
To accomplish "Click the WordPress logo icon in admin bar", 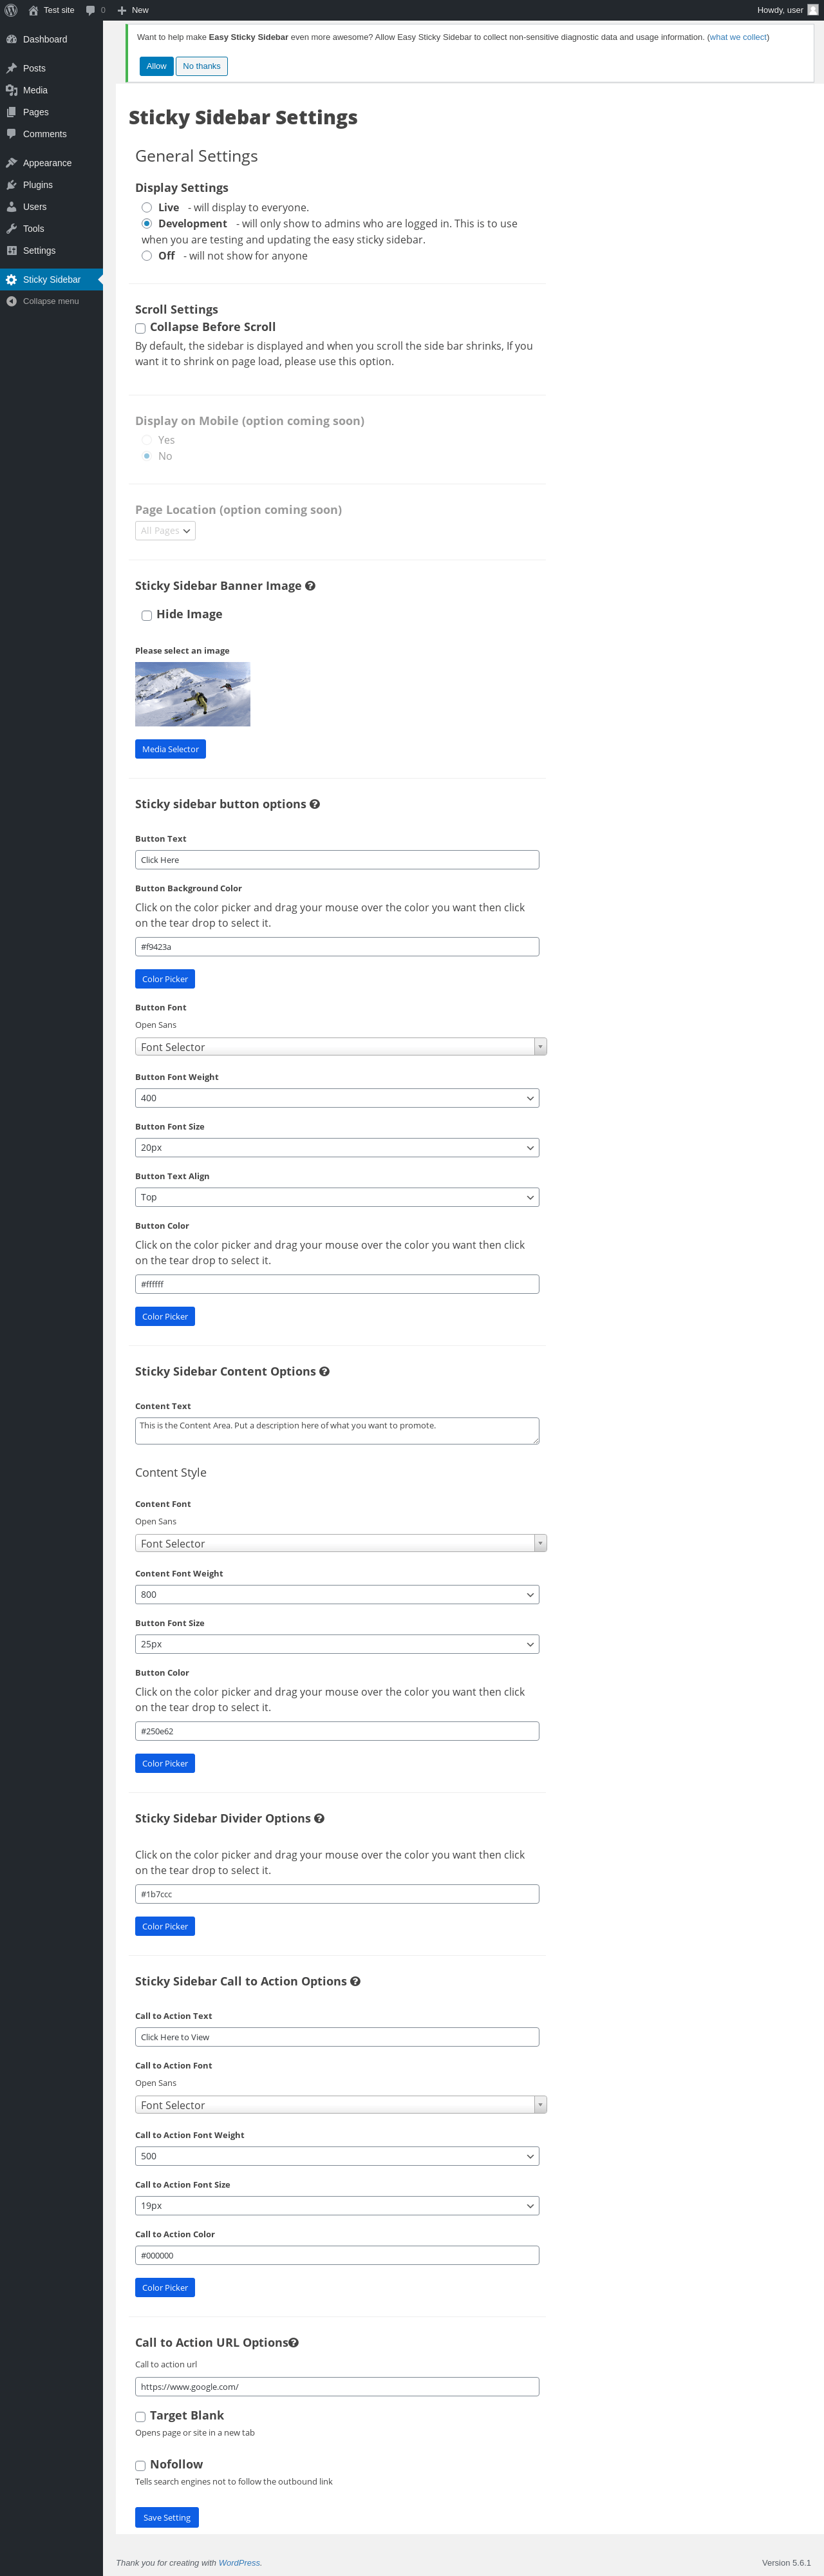I will [11, 10].
